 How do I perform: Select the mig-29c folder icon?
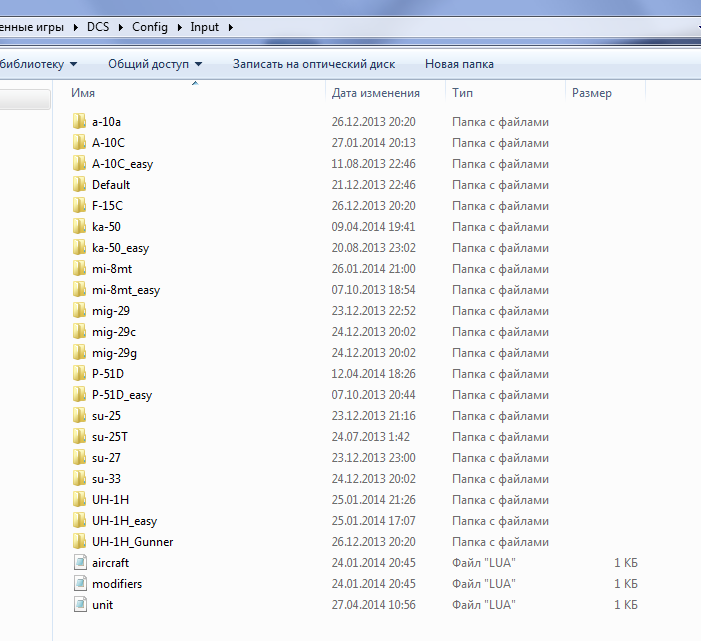(80, 332)
